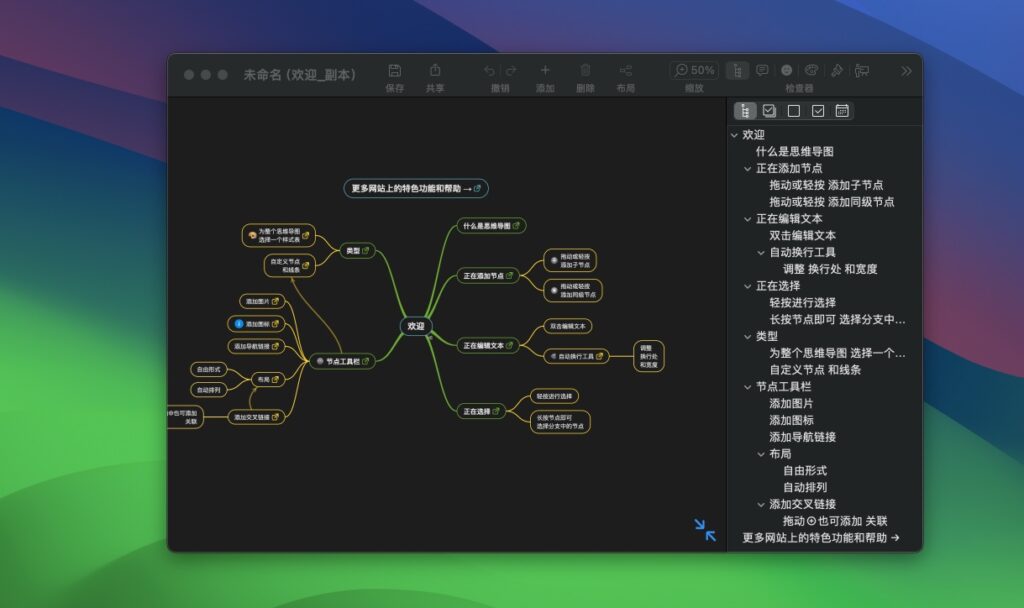The image size is (1024, 608).
Task: Open the stickers inspector
Action: (x=787, y=70)
